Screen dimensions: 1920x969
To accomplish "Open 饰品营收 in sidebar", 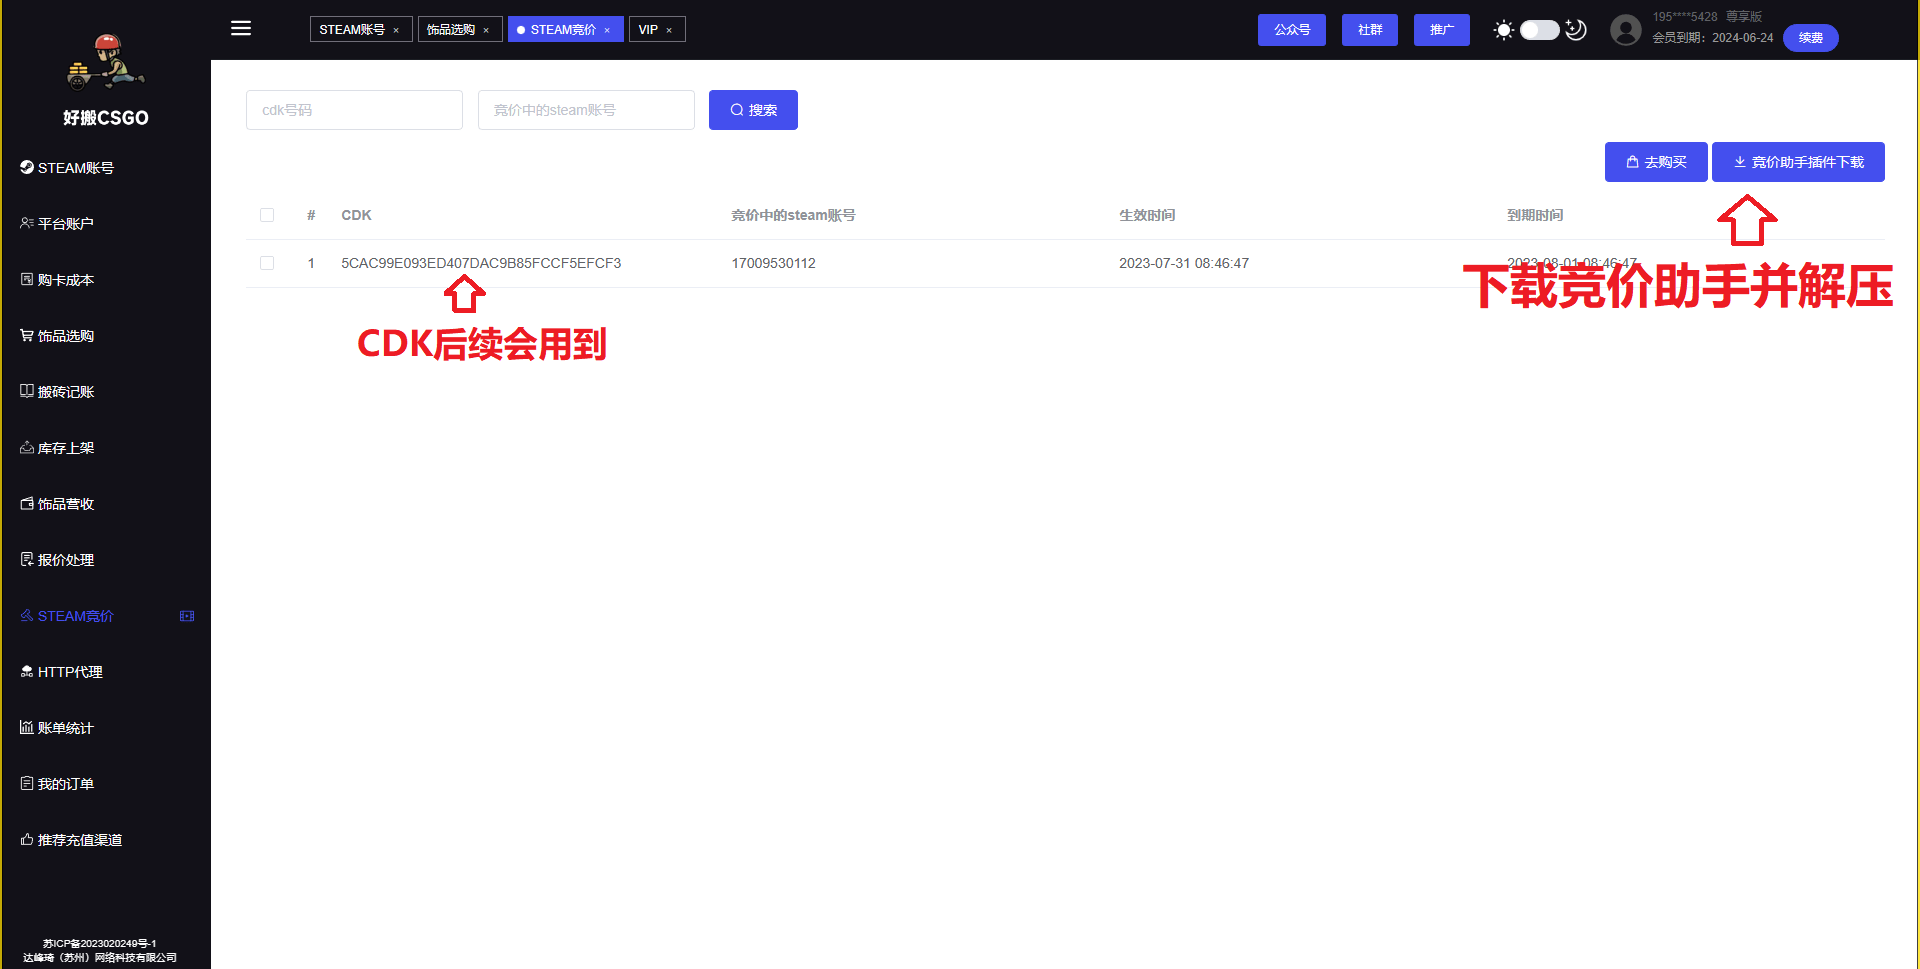I will point(105,504).
